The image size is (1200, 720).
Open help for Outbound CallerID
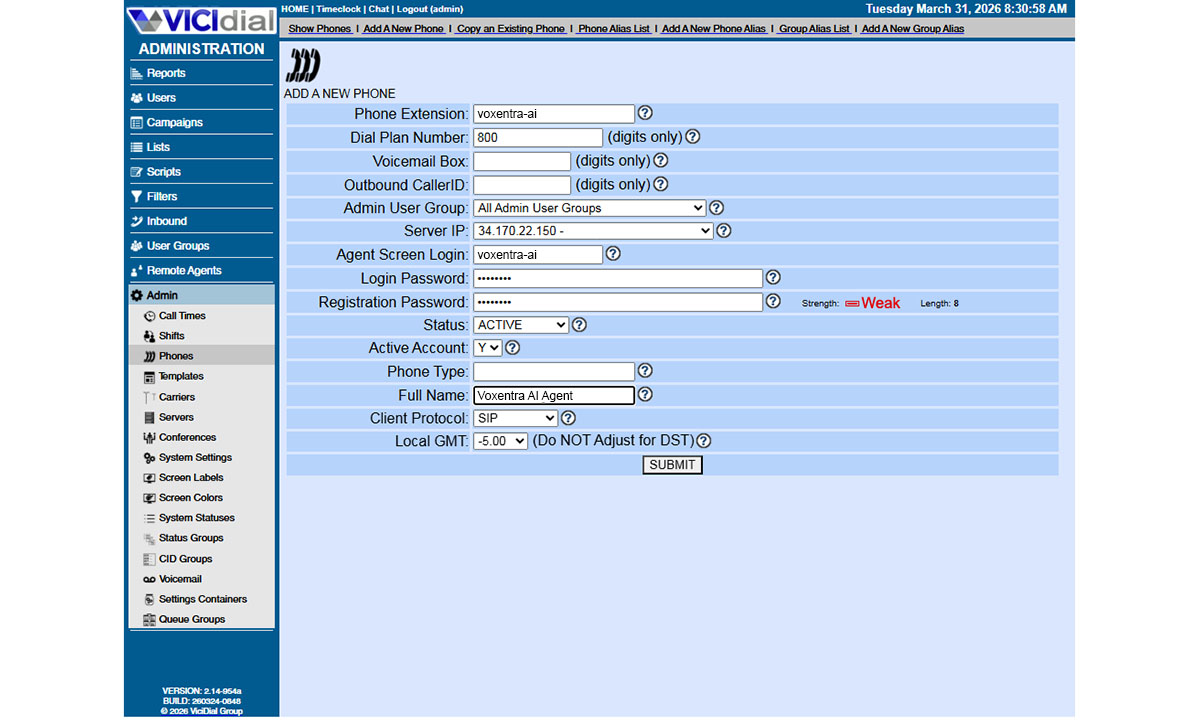[x=660, y=184]
